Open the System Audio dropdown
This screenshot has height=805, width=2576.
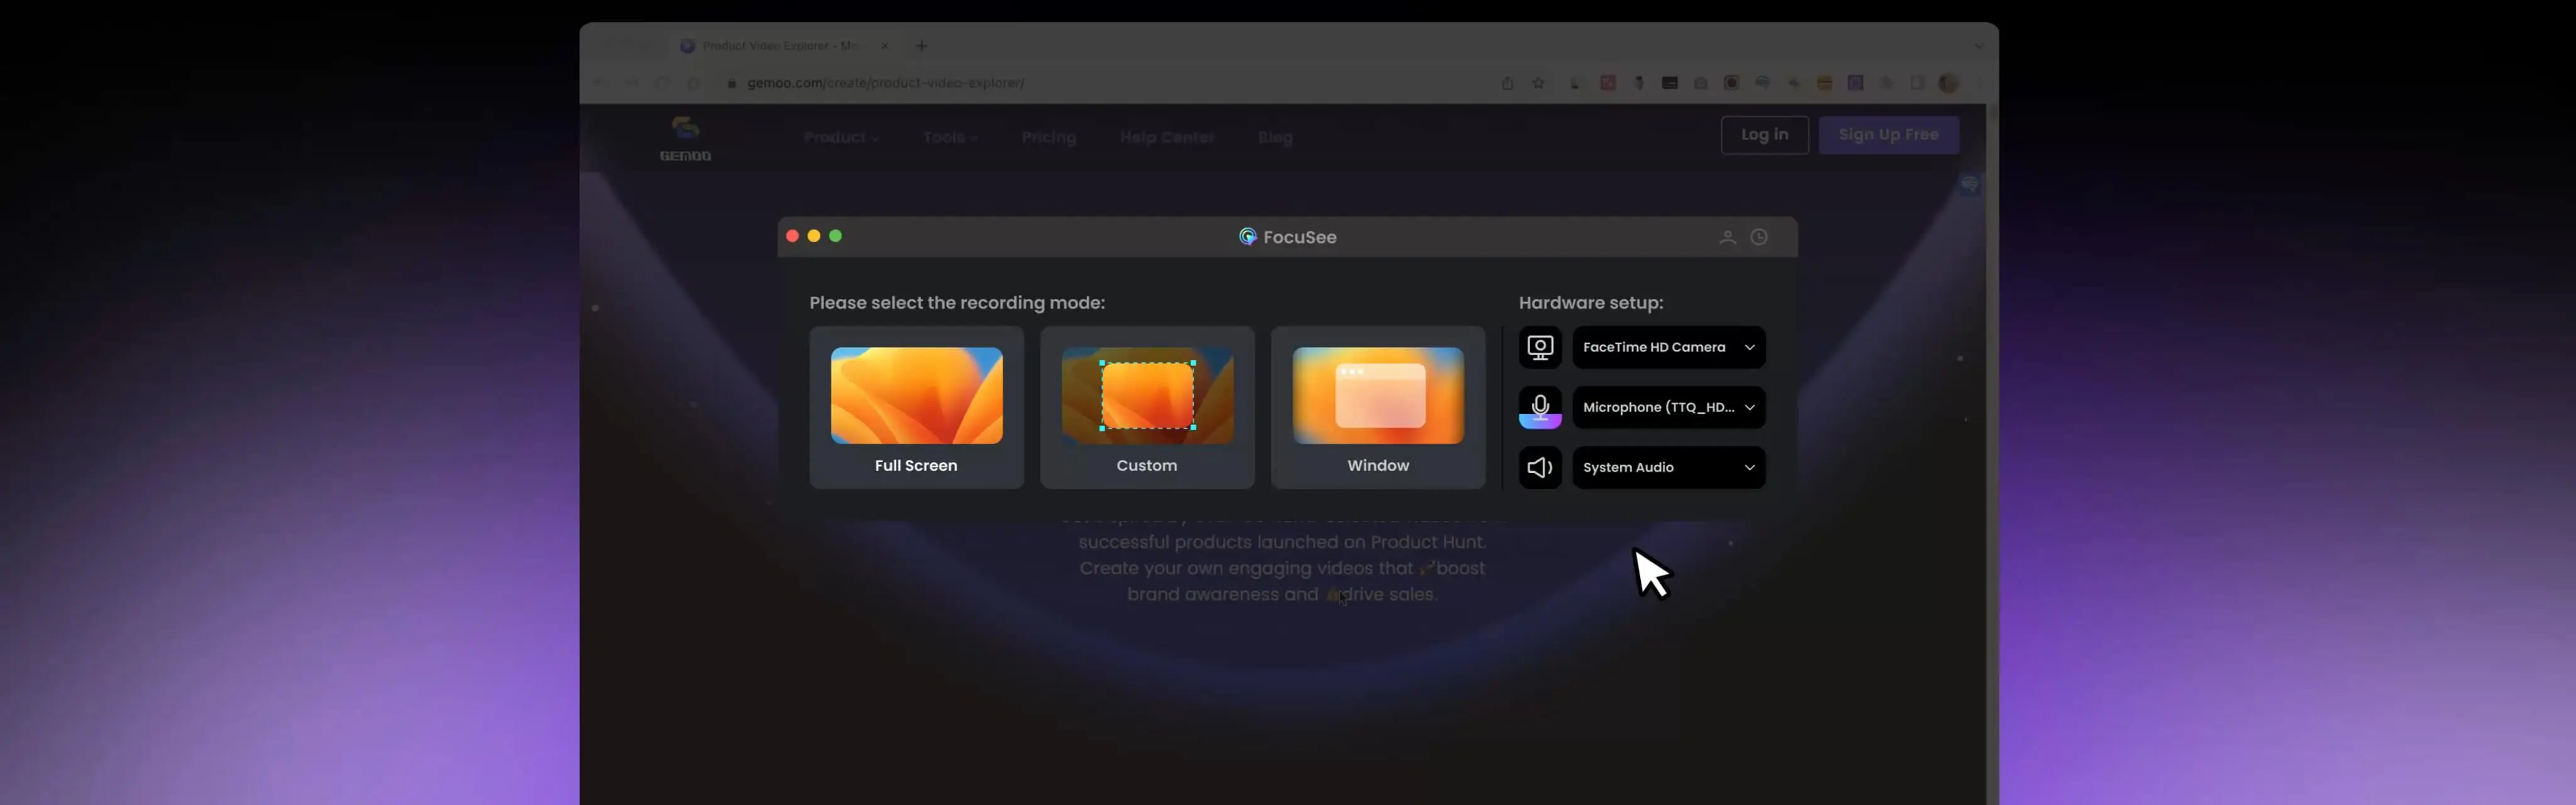1669,467
